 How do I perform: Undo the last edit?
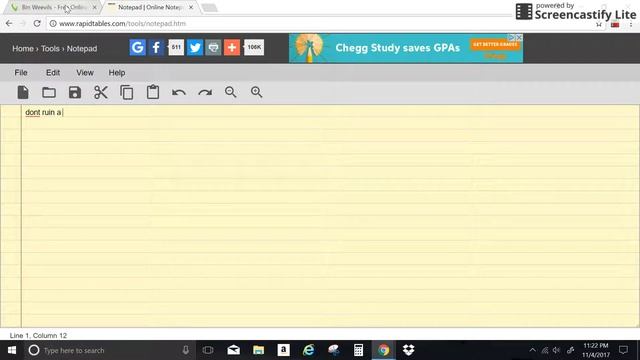[x=179, y=93]
